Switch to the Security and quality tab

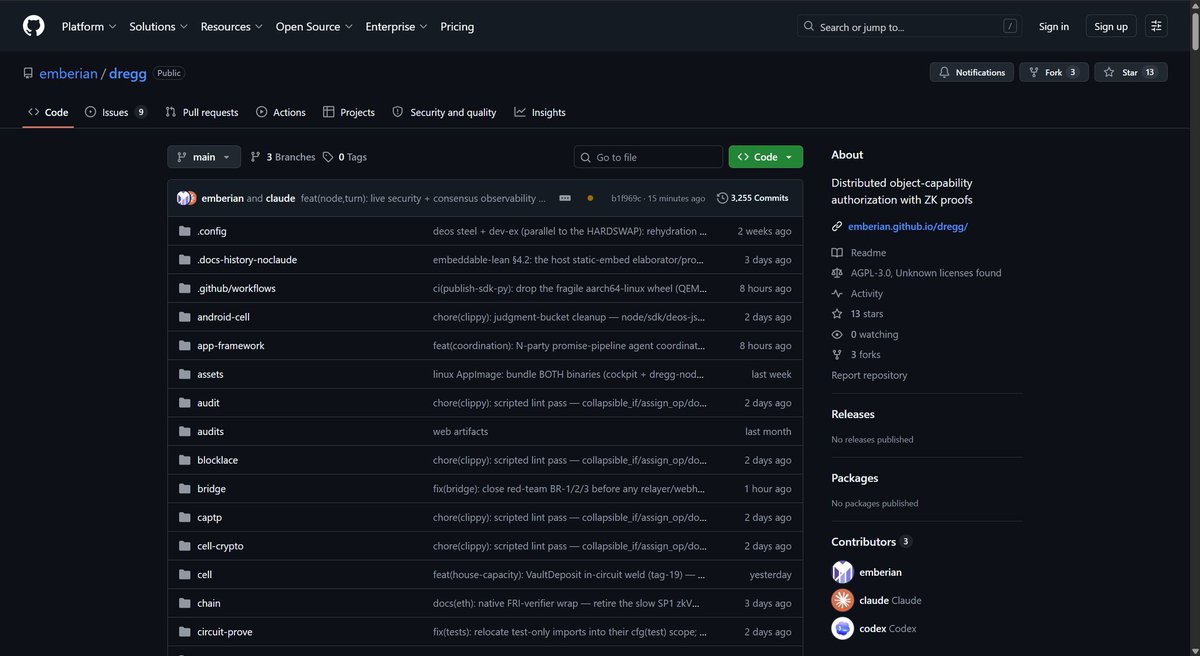coord(444,112)
